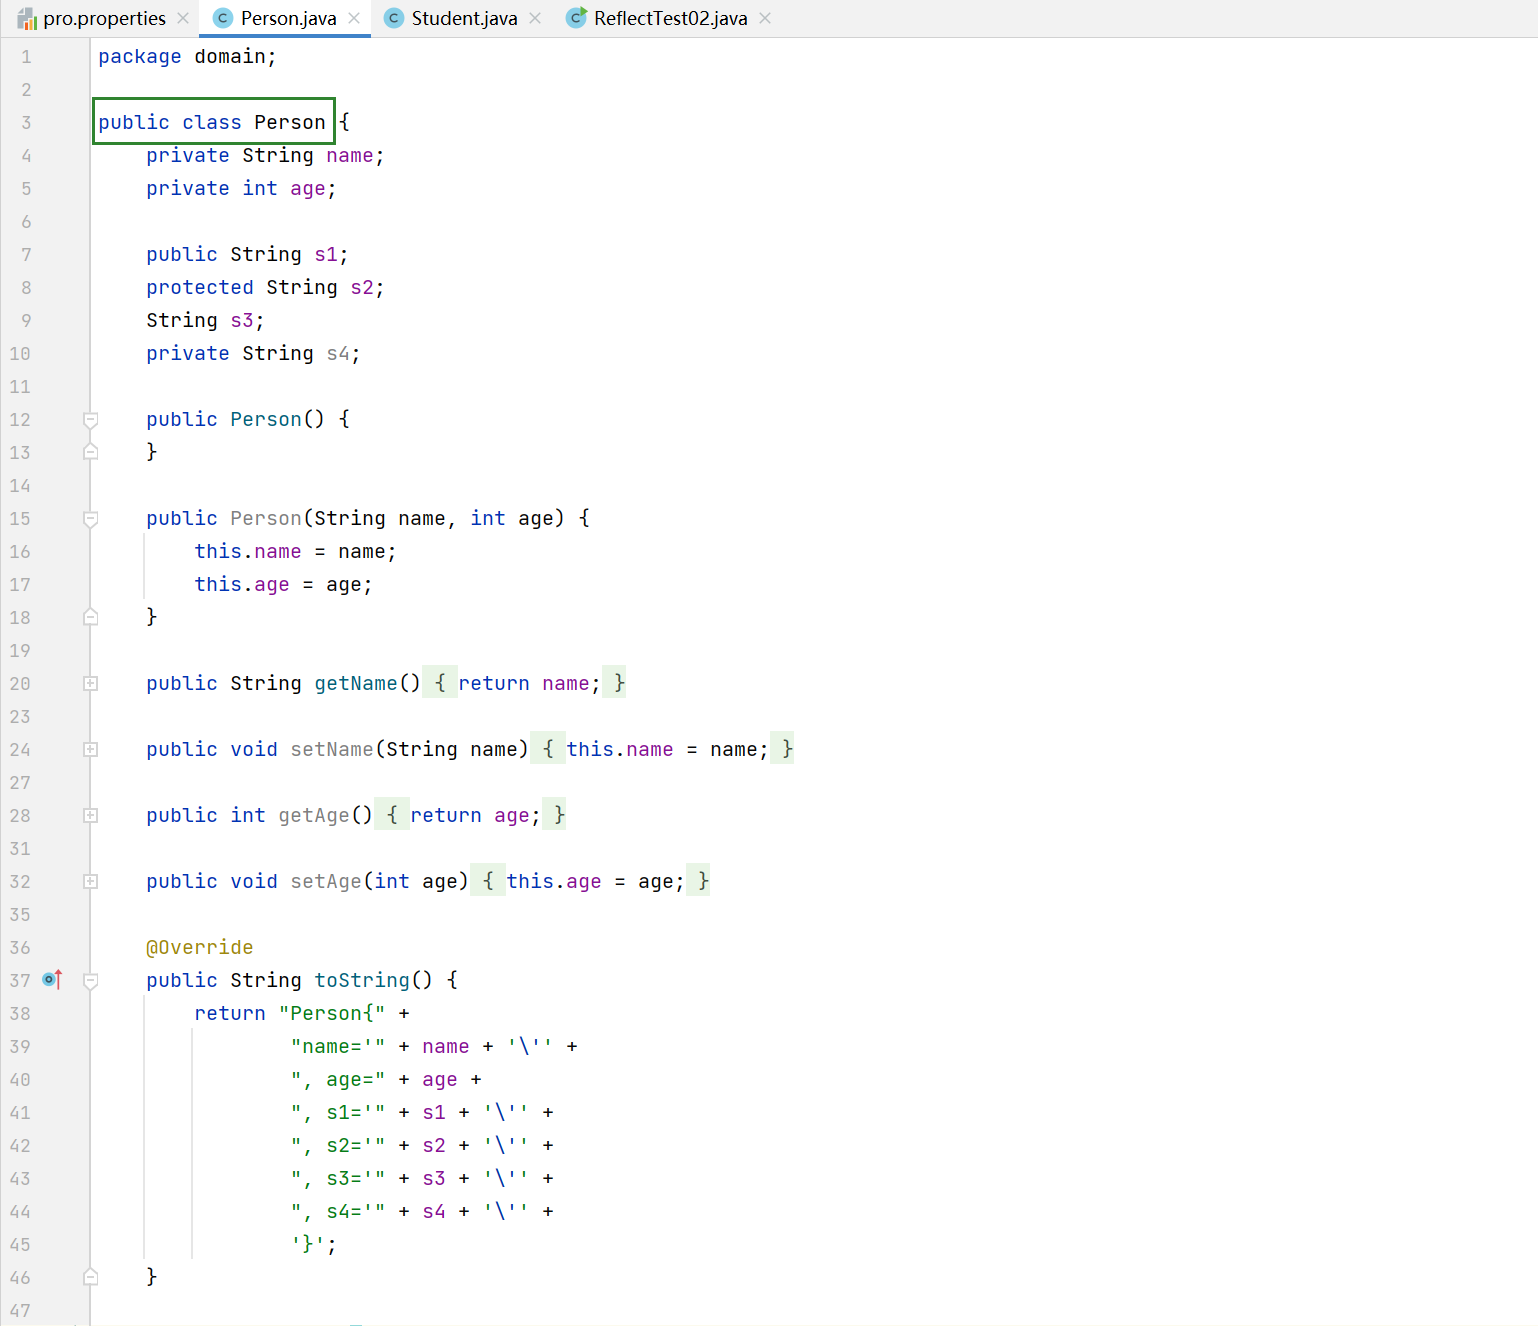Click the getAge method name
Screen dimensions: 1538x1326
[314, 816]
